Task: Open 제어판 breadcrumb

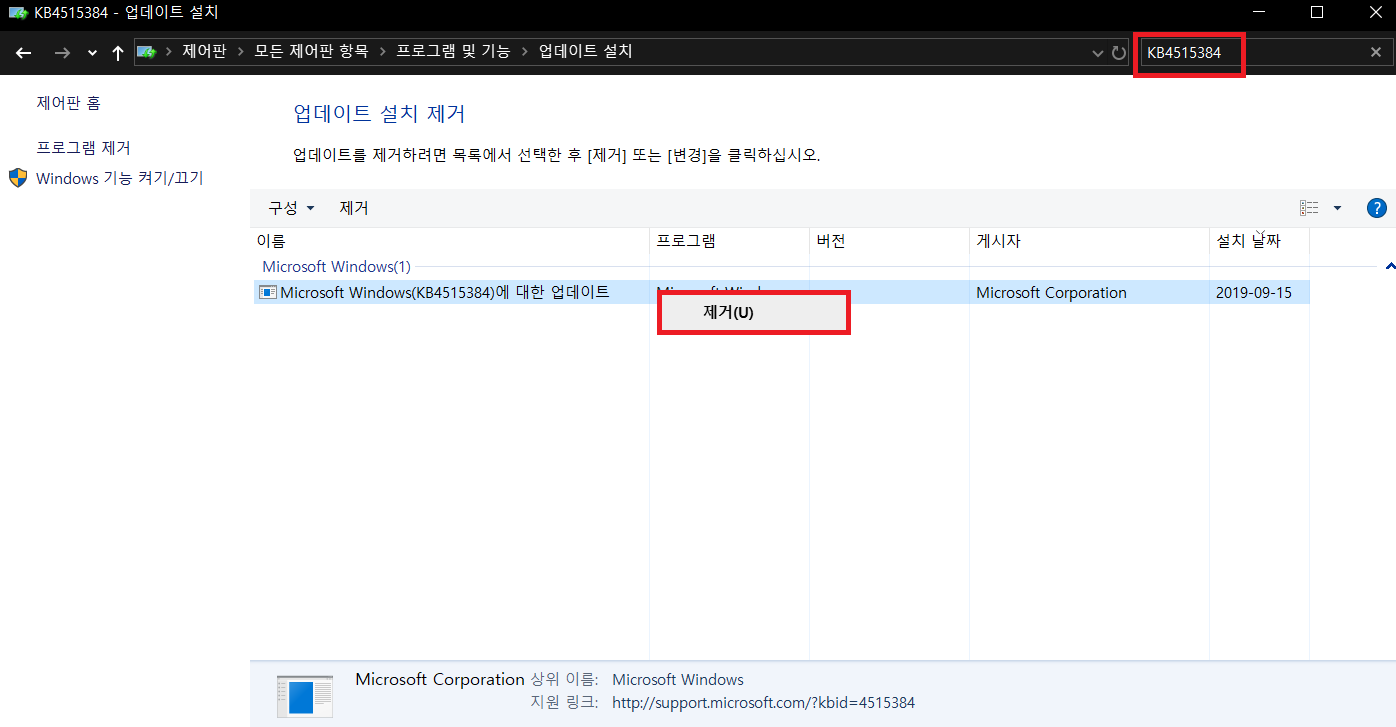Action: (x=204, y=51)
